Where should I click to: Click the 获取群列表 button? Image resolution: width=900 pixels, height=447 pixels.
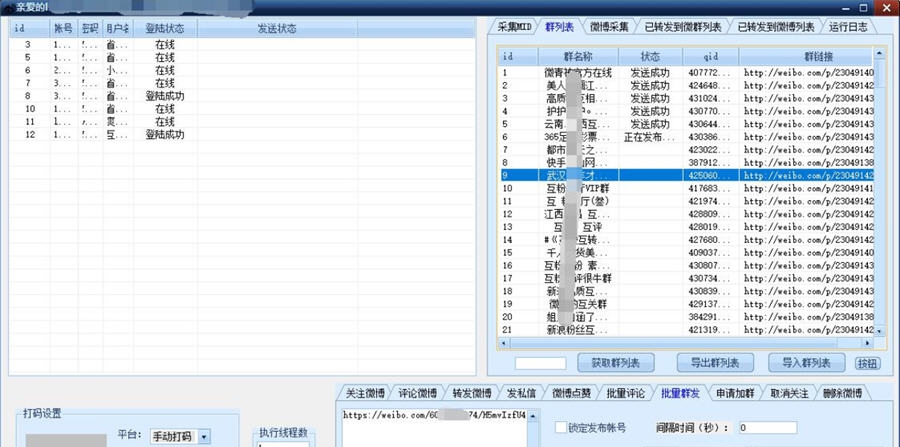tap(615, 363)
